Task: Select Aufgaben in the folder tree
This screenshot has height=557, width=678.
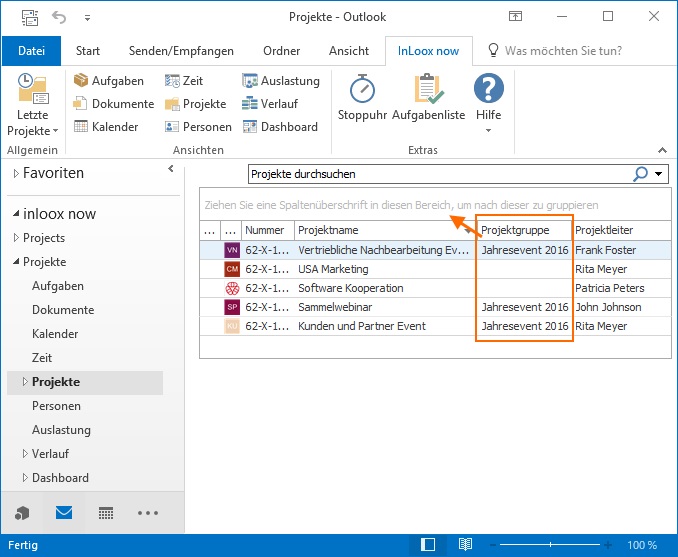Action: [58, 286]
